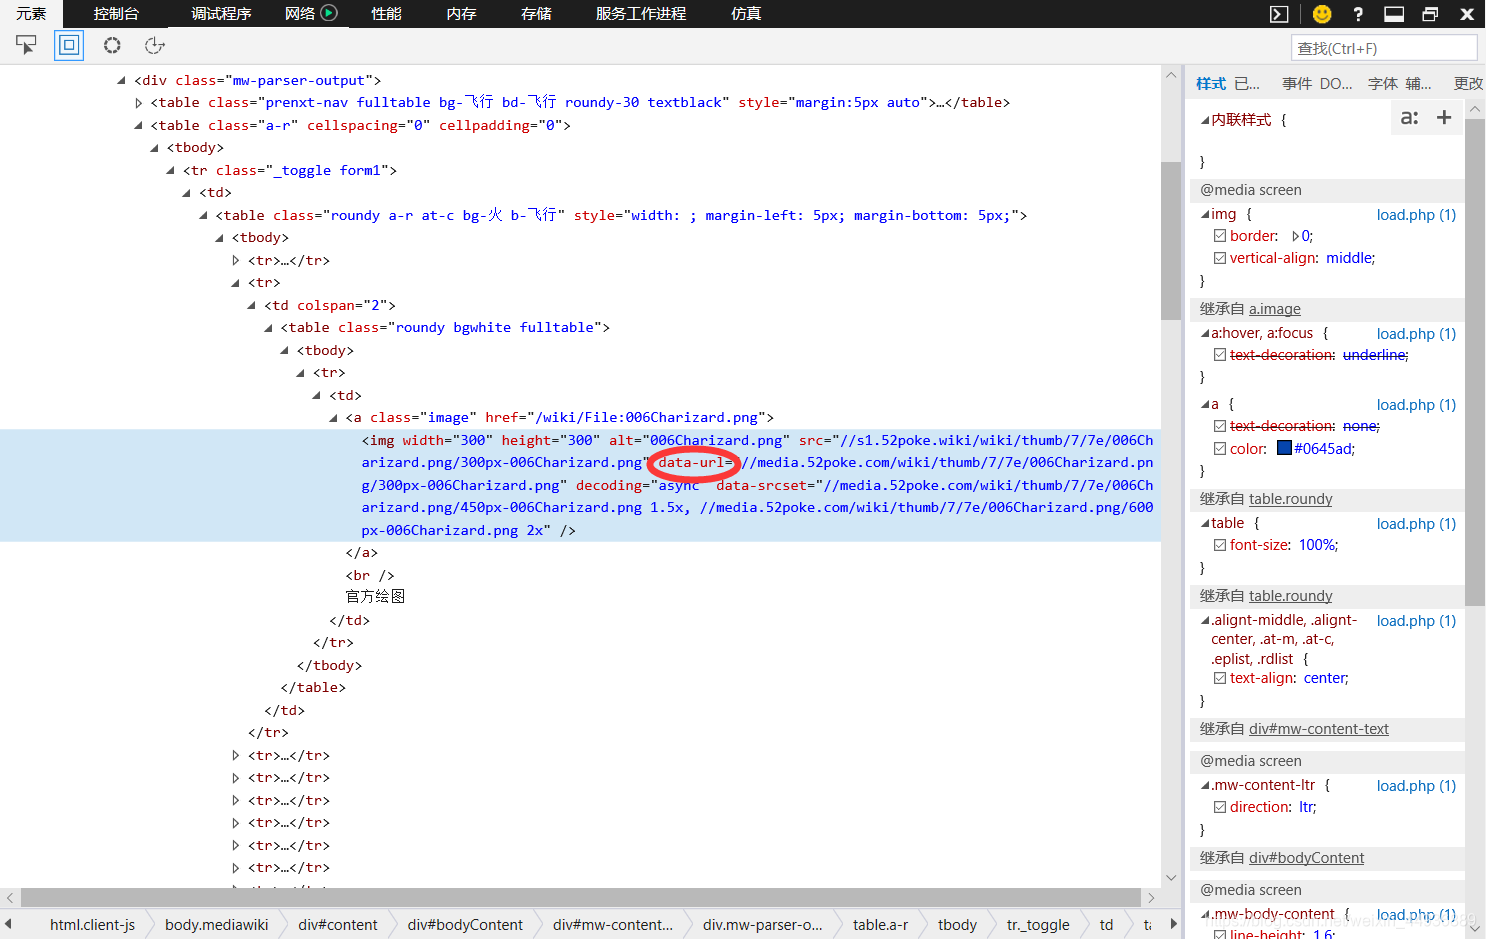
Task: Click the 官方绘图 text node
Action: coord(375,597)
